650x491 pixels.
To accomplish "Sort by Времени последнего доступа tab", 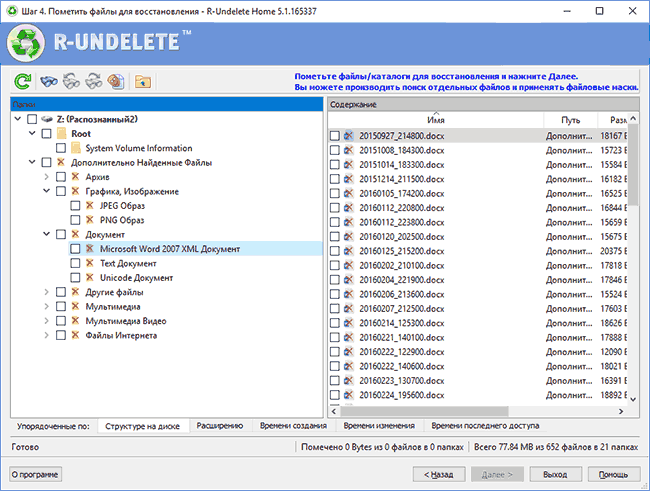I will click(485, 426).
